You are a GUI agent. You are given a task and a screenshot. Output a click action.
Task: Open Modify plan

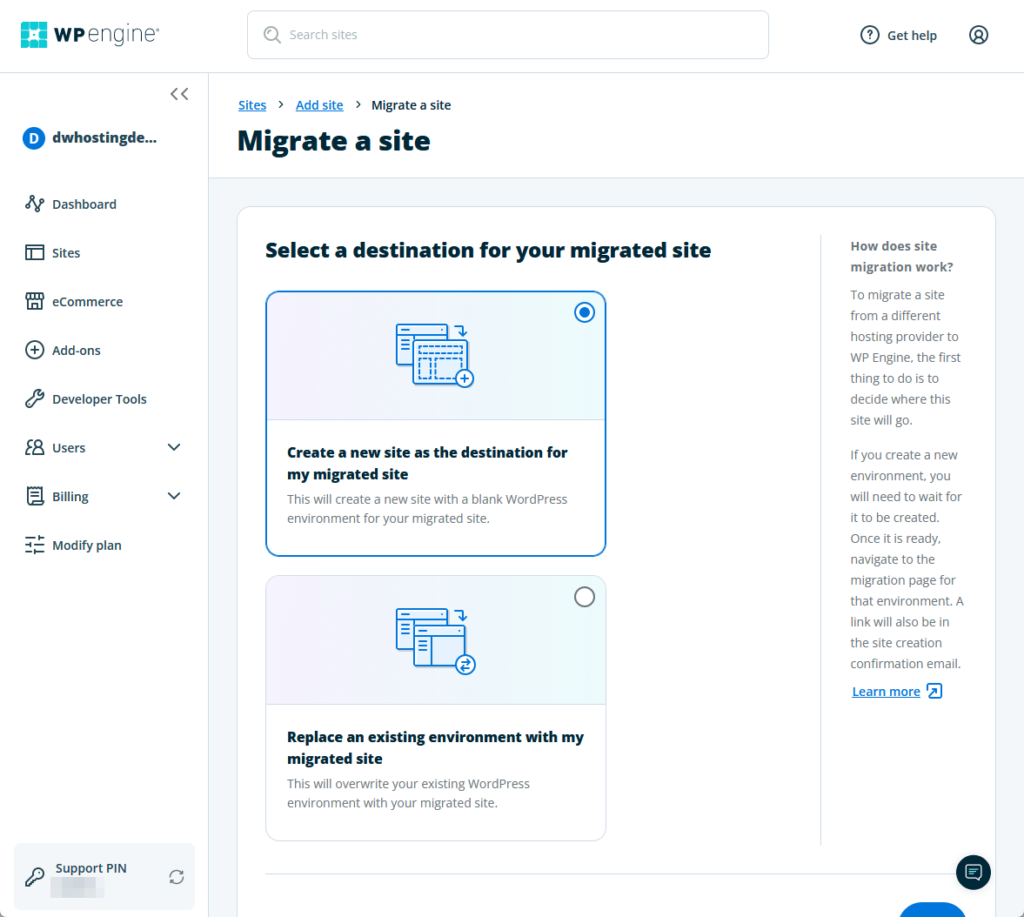point(87,545)
